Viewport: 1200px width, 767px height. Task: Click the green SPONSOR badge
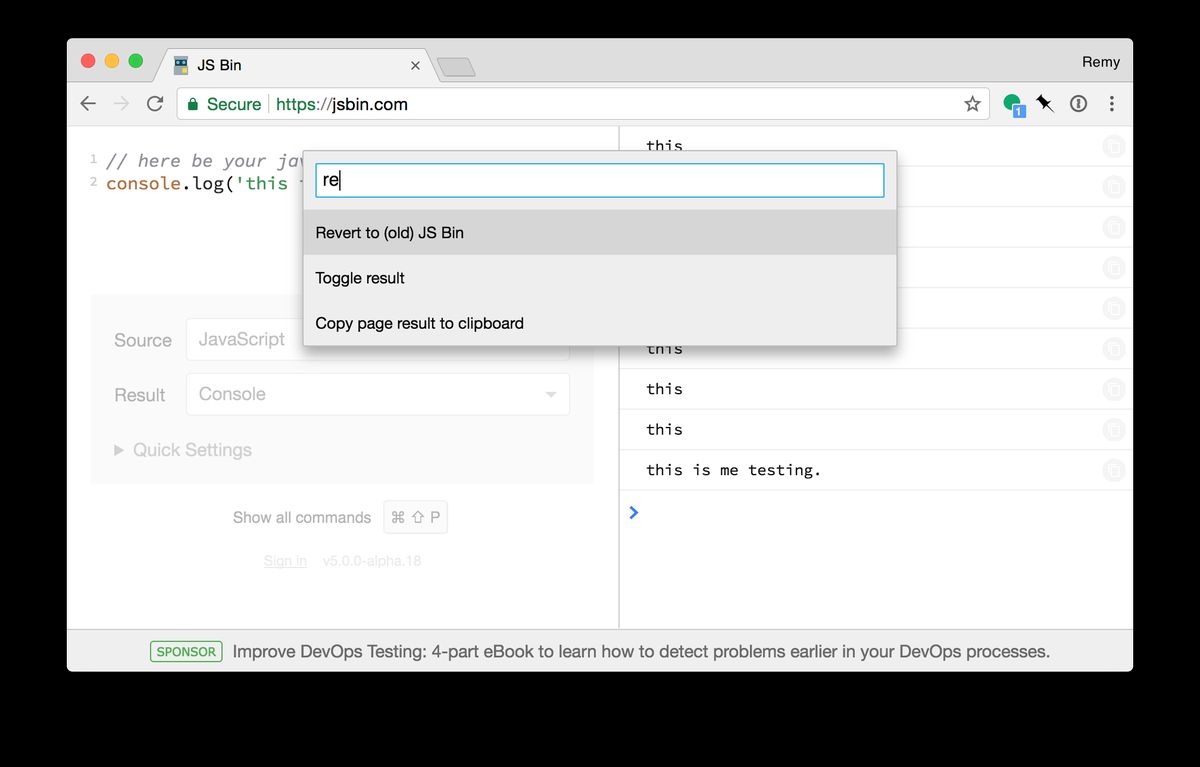[x=187, y=652]
